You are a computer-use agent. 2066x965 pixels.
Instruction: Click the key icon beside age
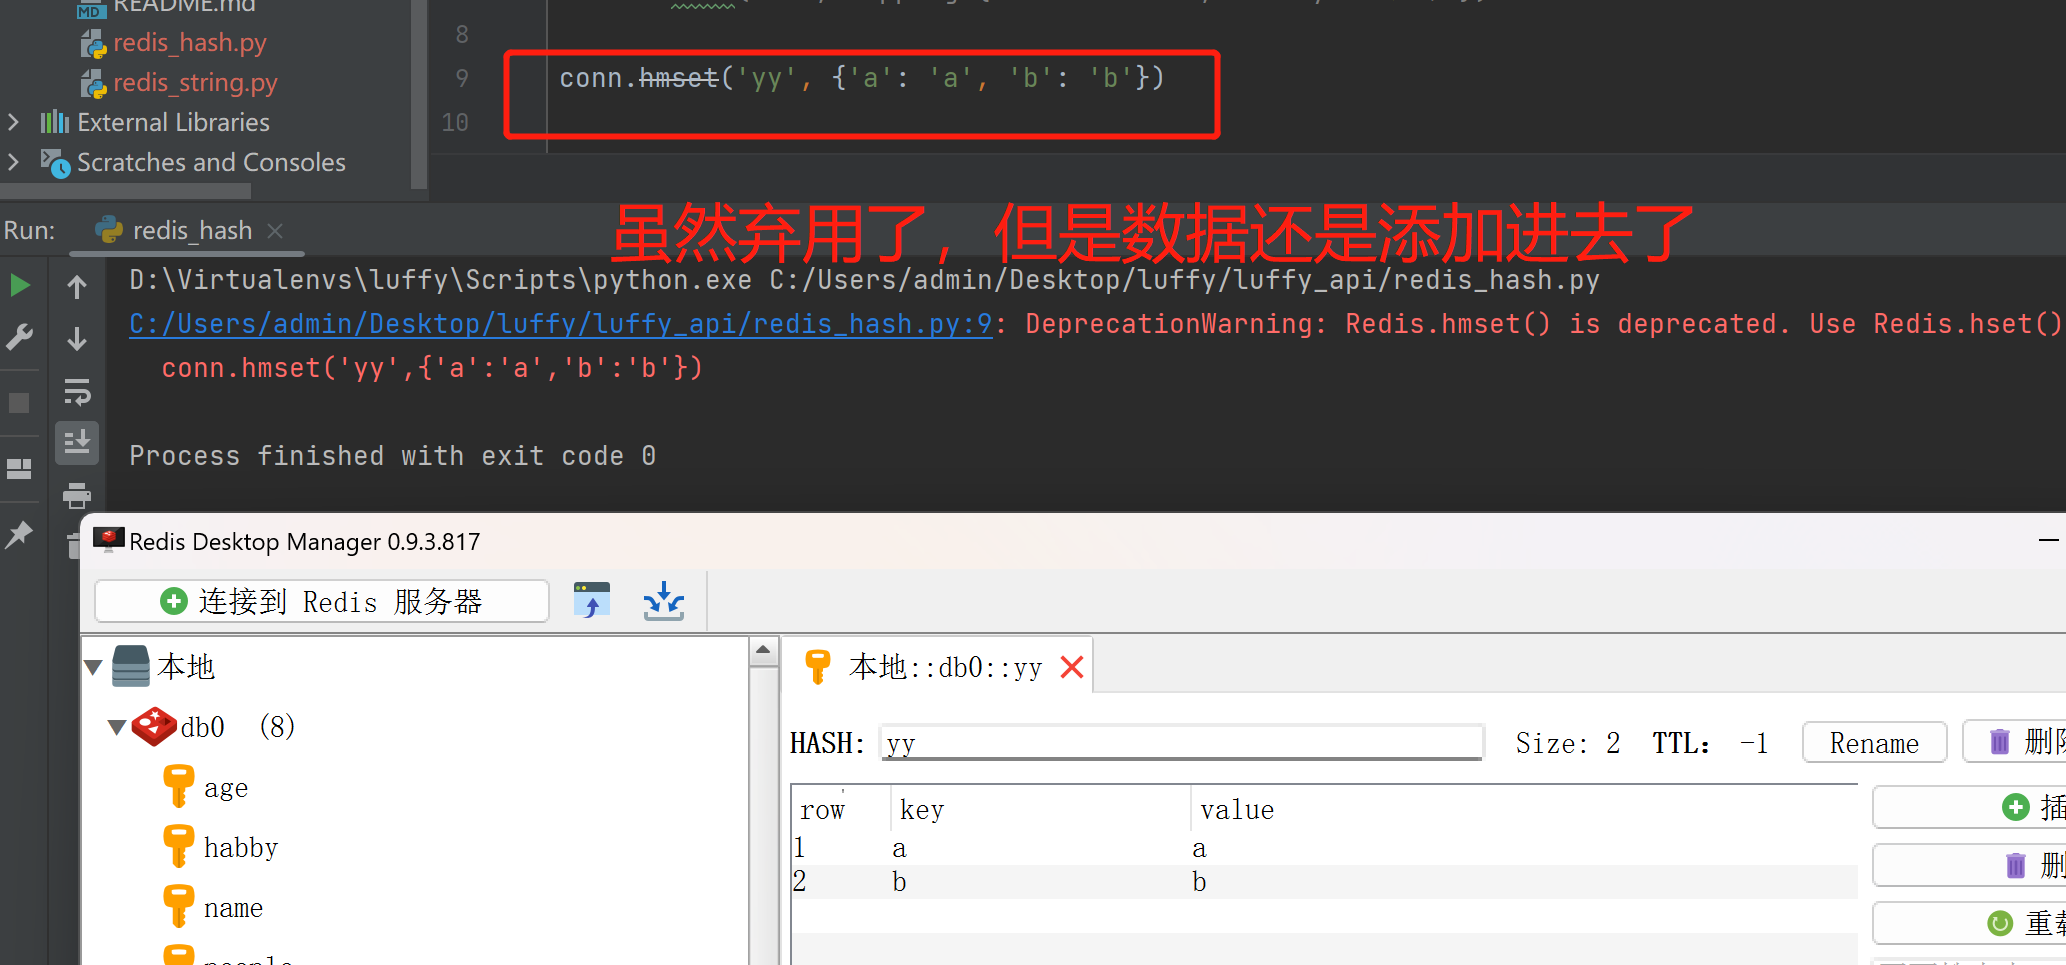pyautogui.click(x=178, y=786)
